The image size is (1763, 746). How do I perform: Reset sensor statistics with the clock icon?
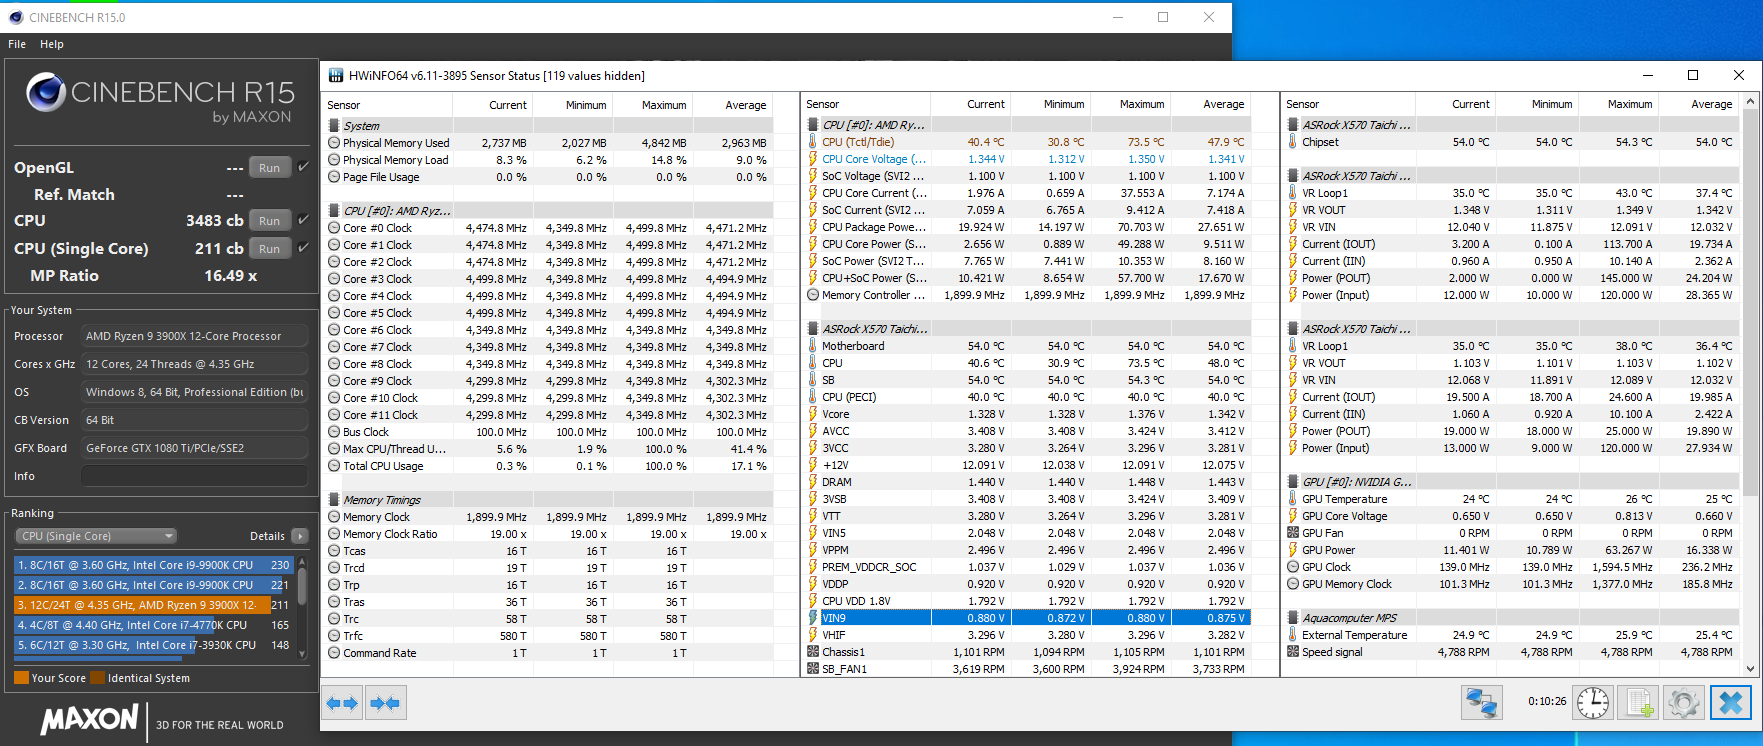pyautogui.click(x=1592, y=702)
